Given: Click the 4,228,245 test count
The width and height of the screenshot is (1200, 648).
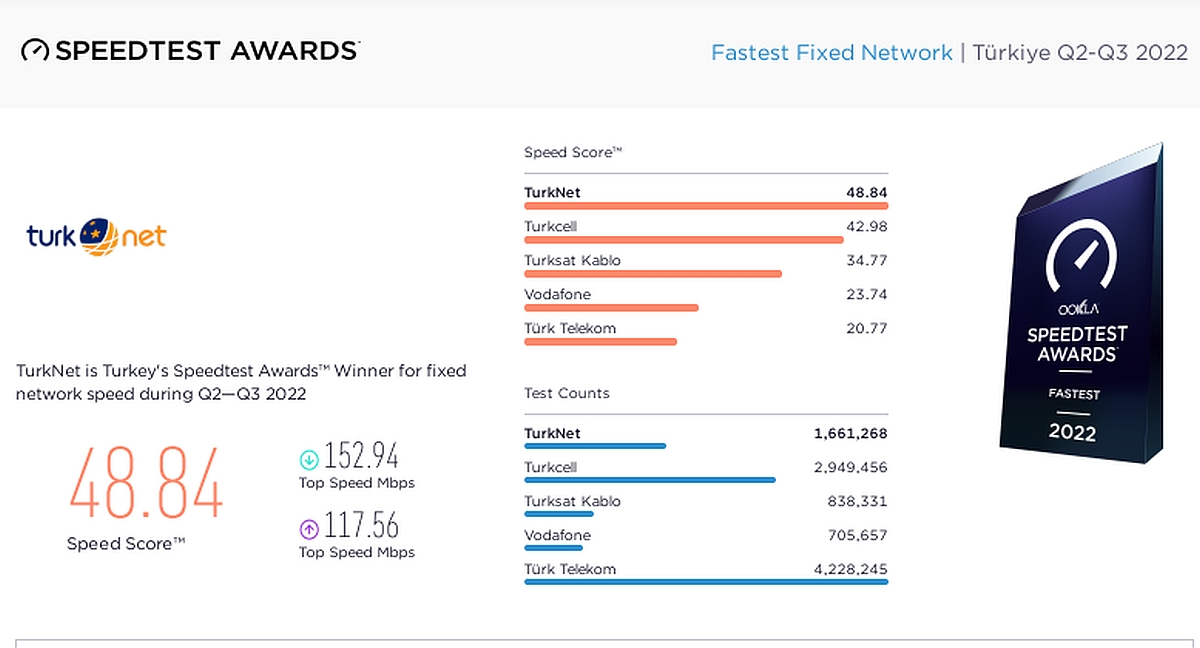Looking at the screenshot, I should [x=850, y=569].
